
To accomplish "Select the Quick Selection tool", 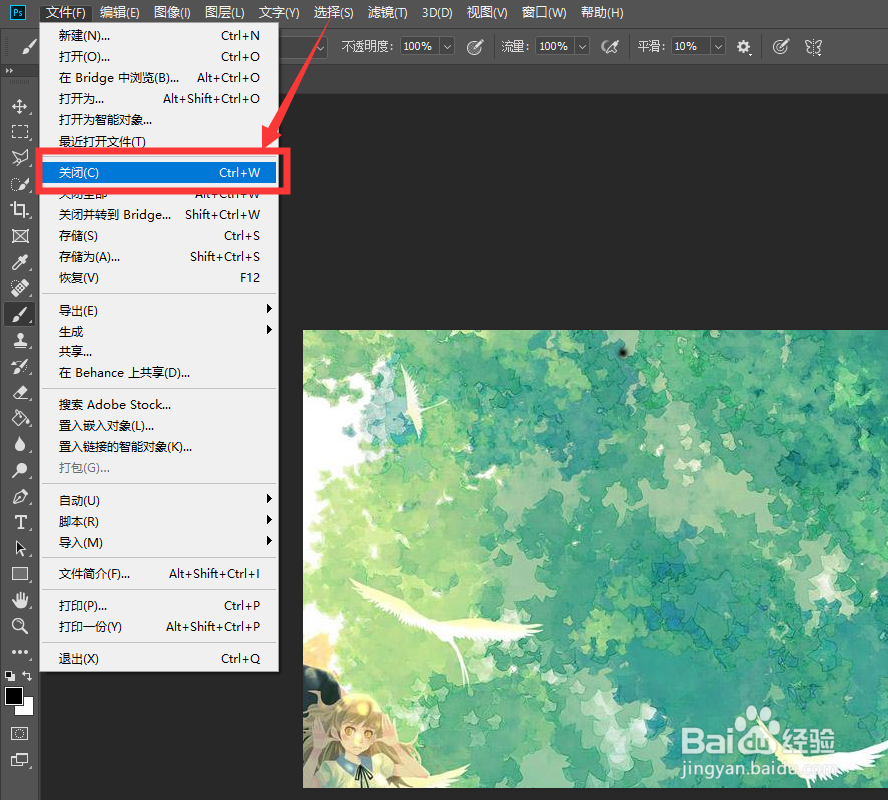I will click(x=20, y=184).
